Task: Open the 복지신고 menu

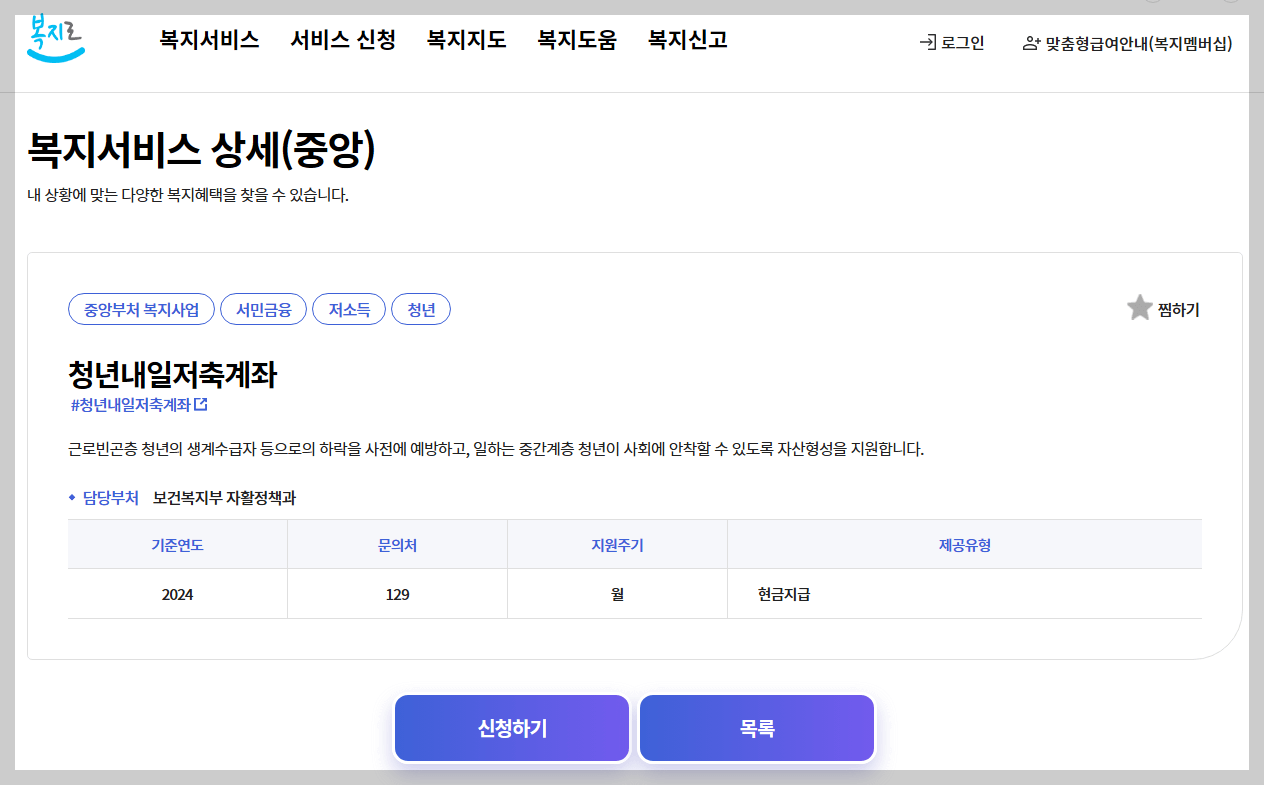Action: pos(685,41)
